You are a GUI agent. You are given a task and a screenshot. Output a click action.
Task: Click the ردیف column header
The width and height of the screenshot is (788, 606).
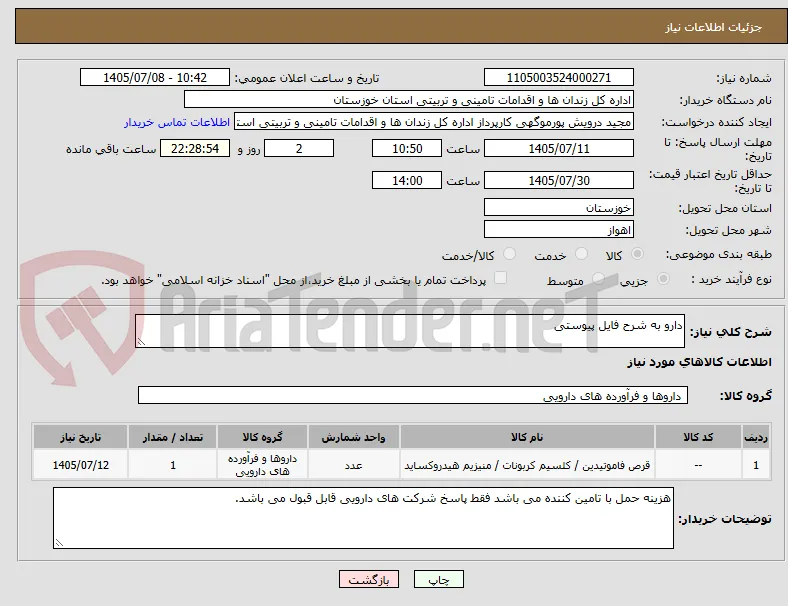point(756,437)
